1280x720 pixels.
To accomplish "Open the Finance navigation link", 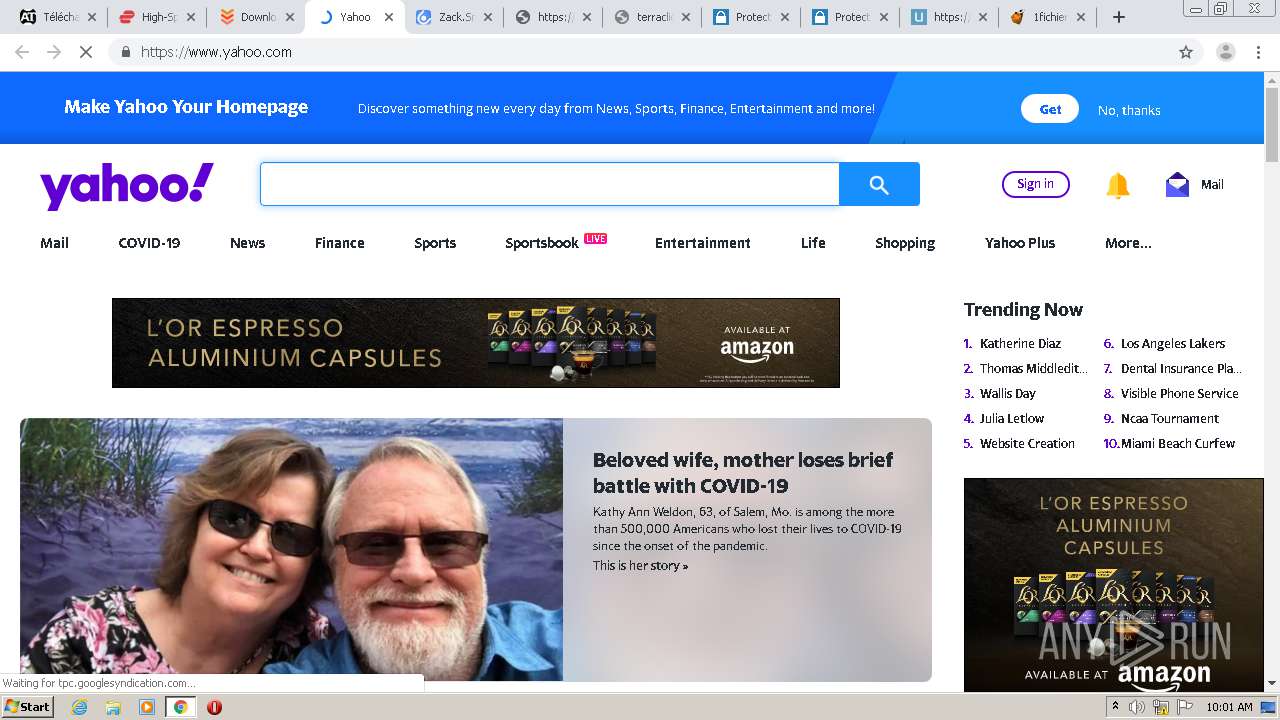I will 339,243.
